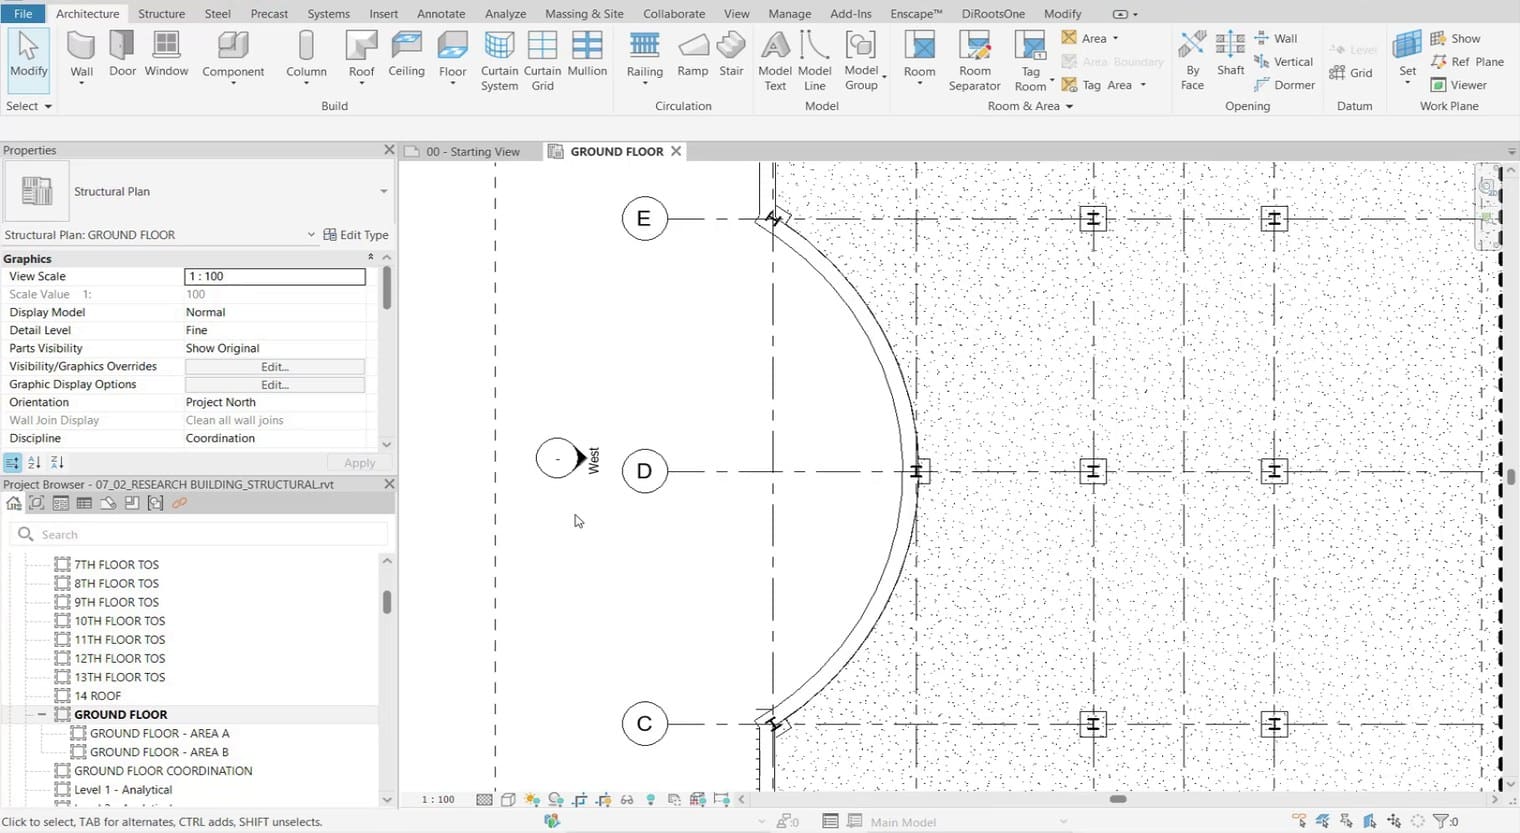Select the Shaft opening tool
This screenshot has height=833, width=1520.
(x=1230, y=54)
